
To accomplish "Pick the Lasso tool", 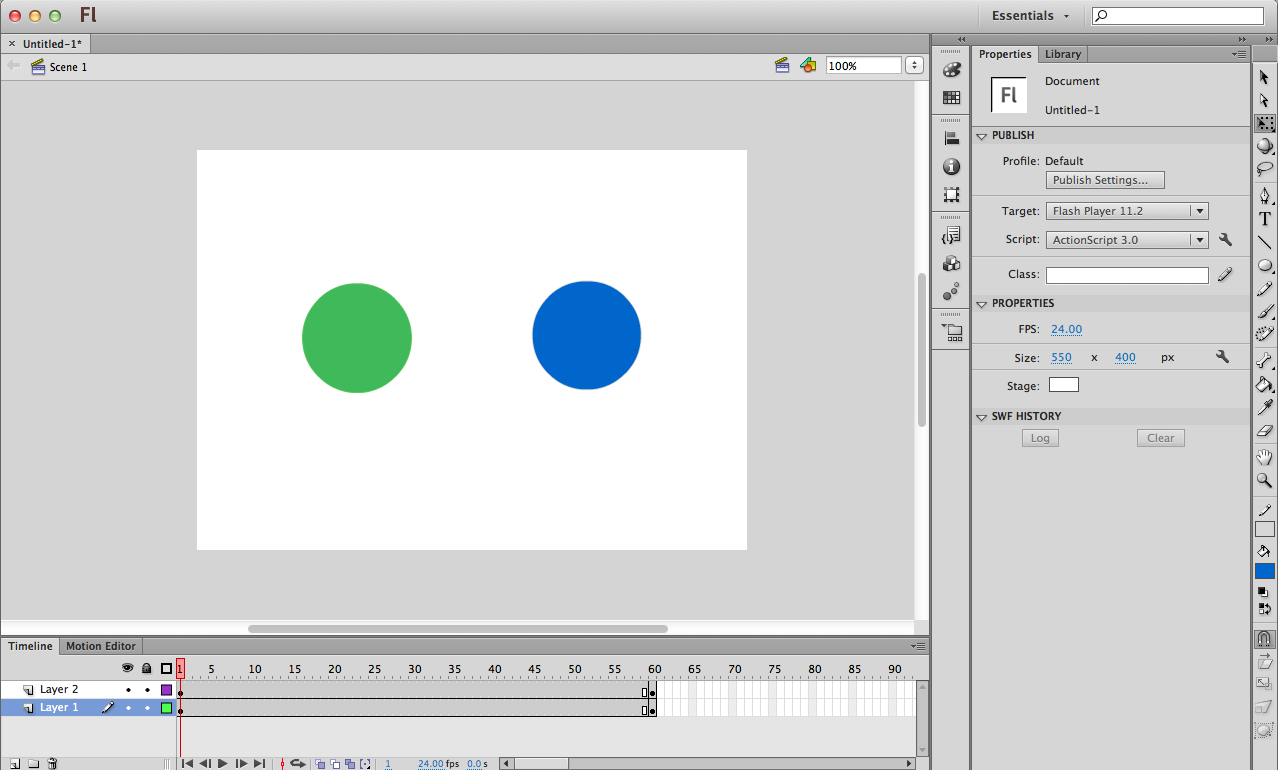I will pyautogui.click(x=1265, y=169).
